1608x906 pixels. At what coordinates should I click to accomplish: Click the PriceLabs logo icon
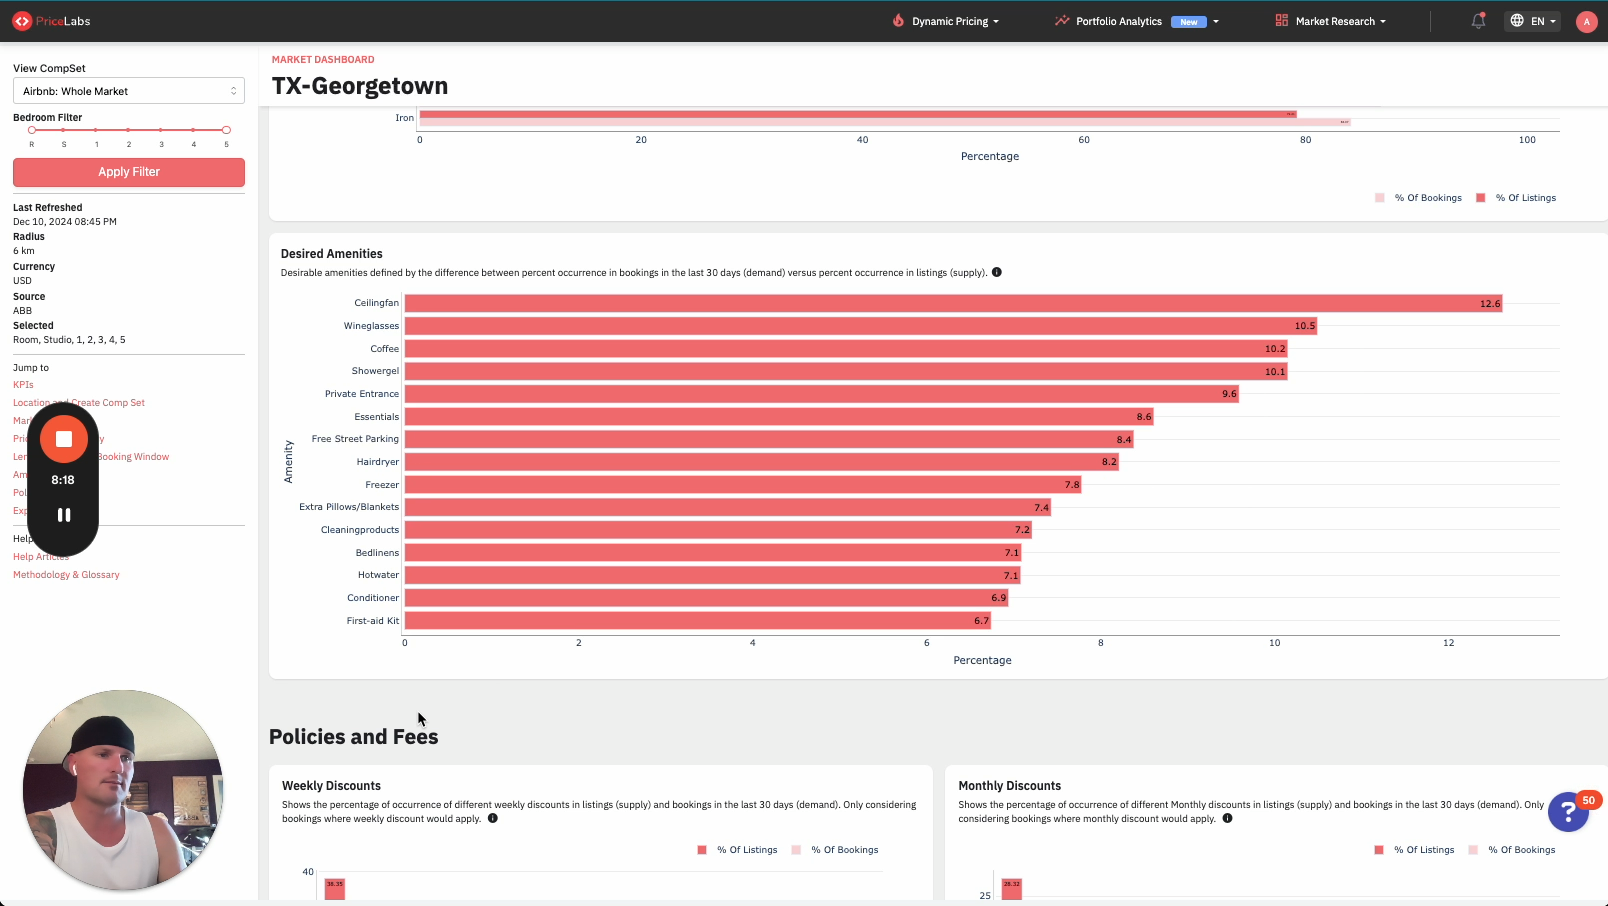coord(22,21)
